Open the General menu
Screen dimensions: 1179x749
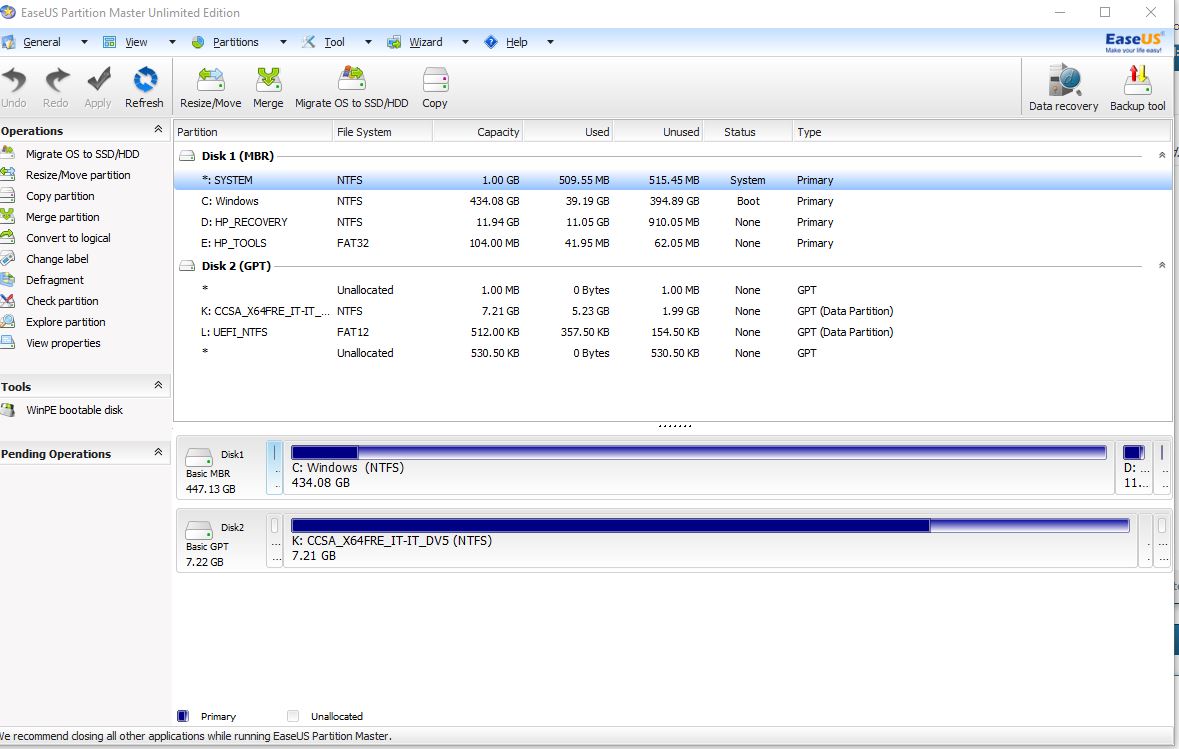[41, 42]
